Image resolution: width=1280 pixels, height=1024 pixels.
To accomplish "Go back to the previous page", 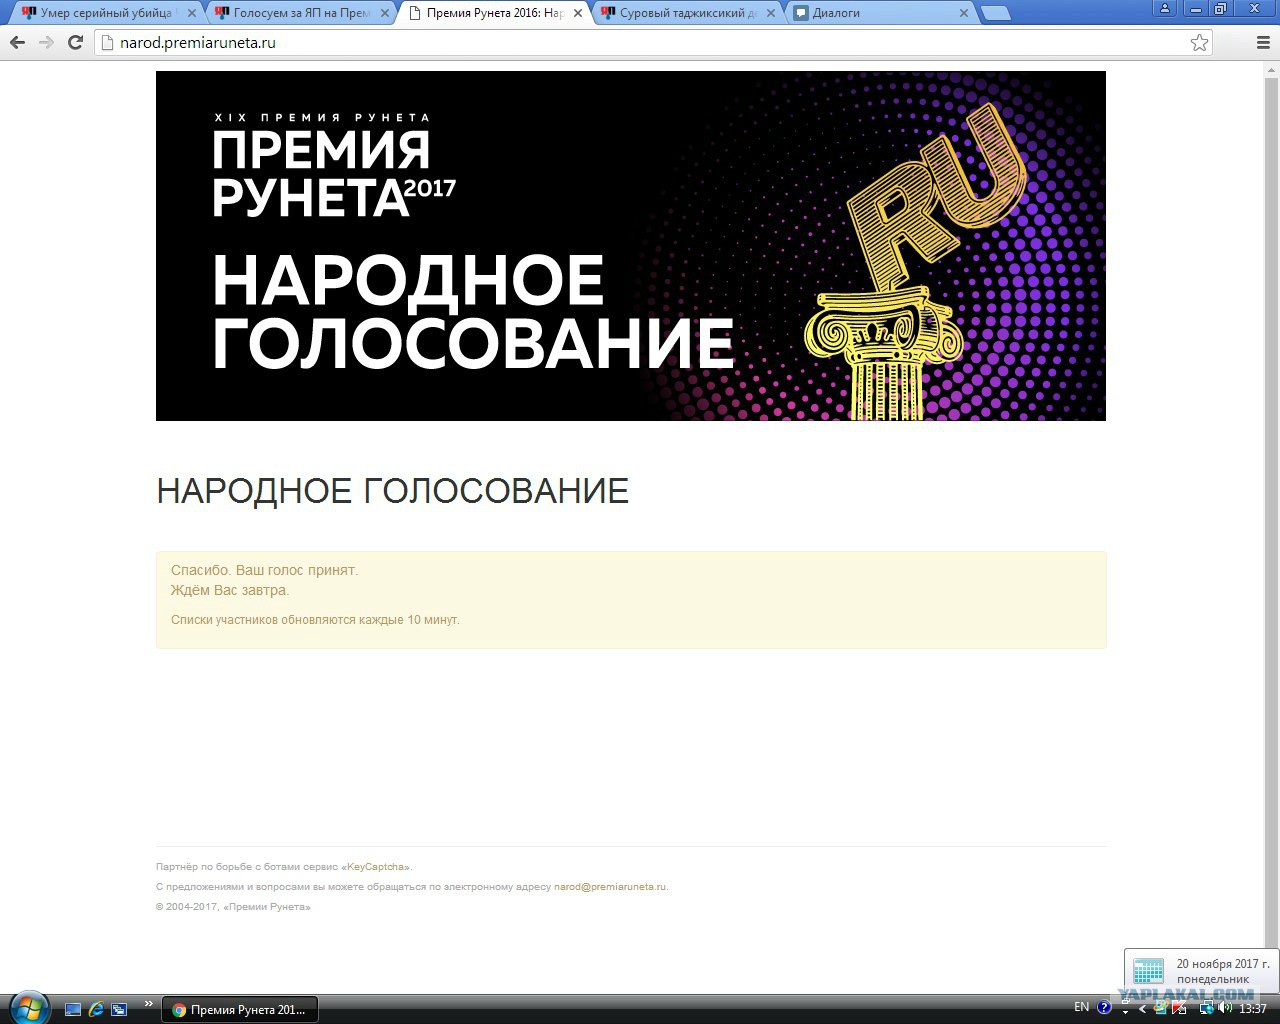I will pyautogui.click(x=17, y=43).
